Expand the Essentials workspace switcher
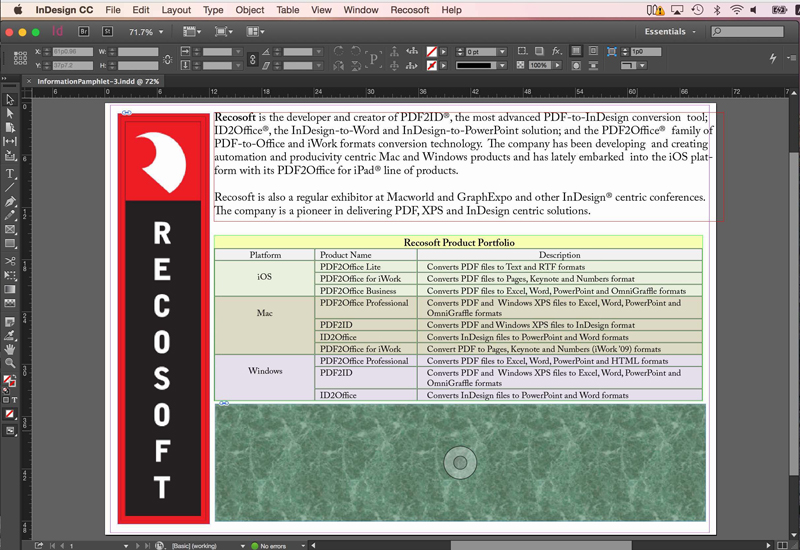800x550 pixels. click(671, 32)
